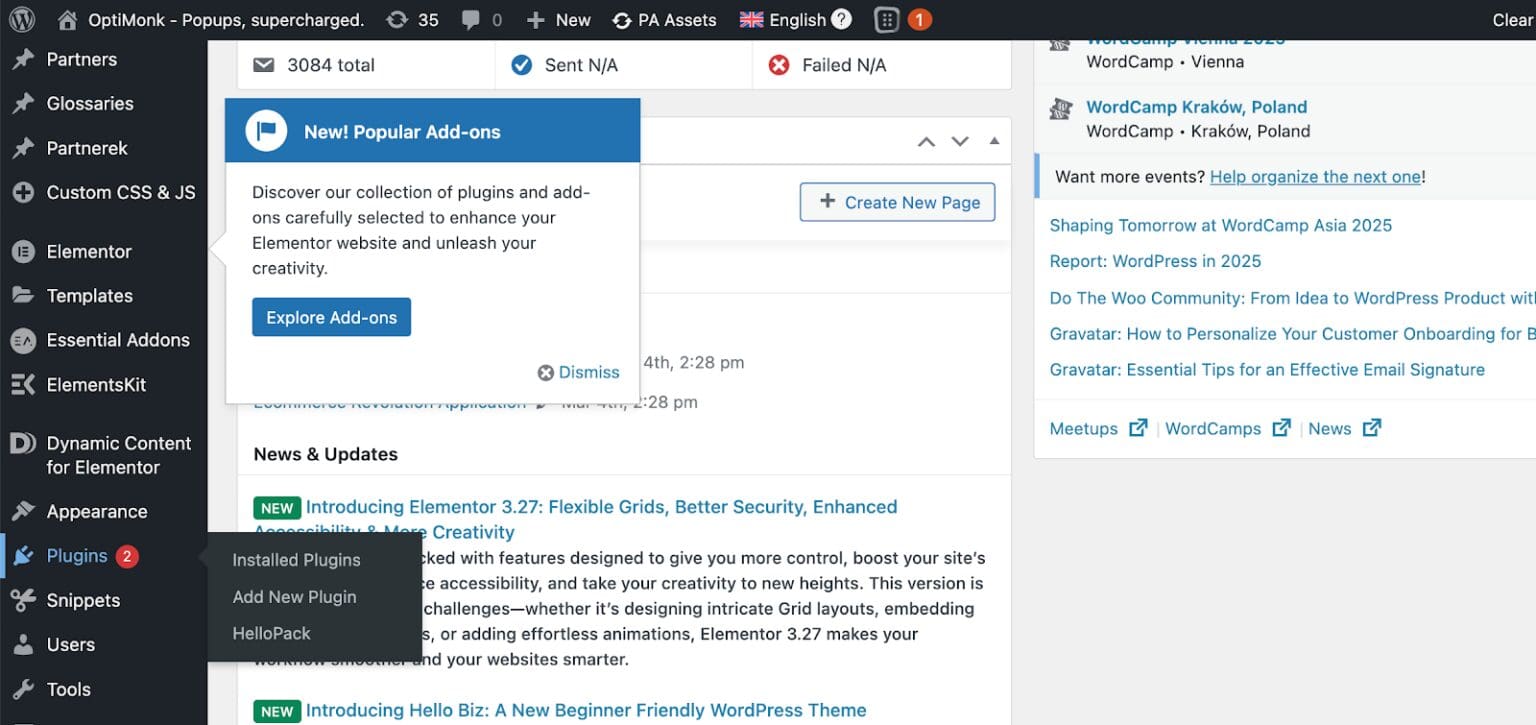This screenshot has width=1536, height=725.
Task: Open Help organize the next one link
Action: click(1315, 177)
